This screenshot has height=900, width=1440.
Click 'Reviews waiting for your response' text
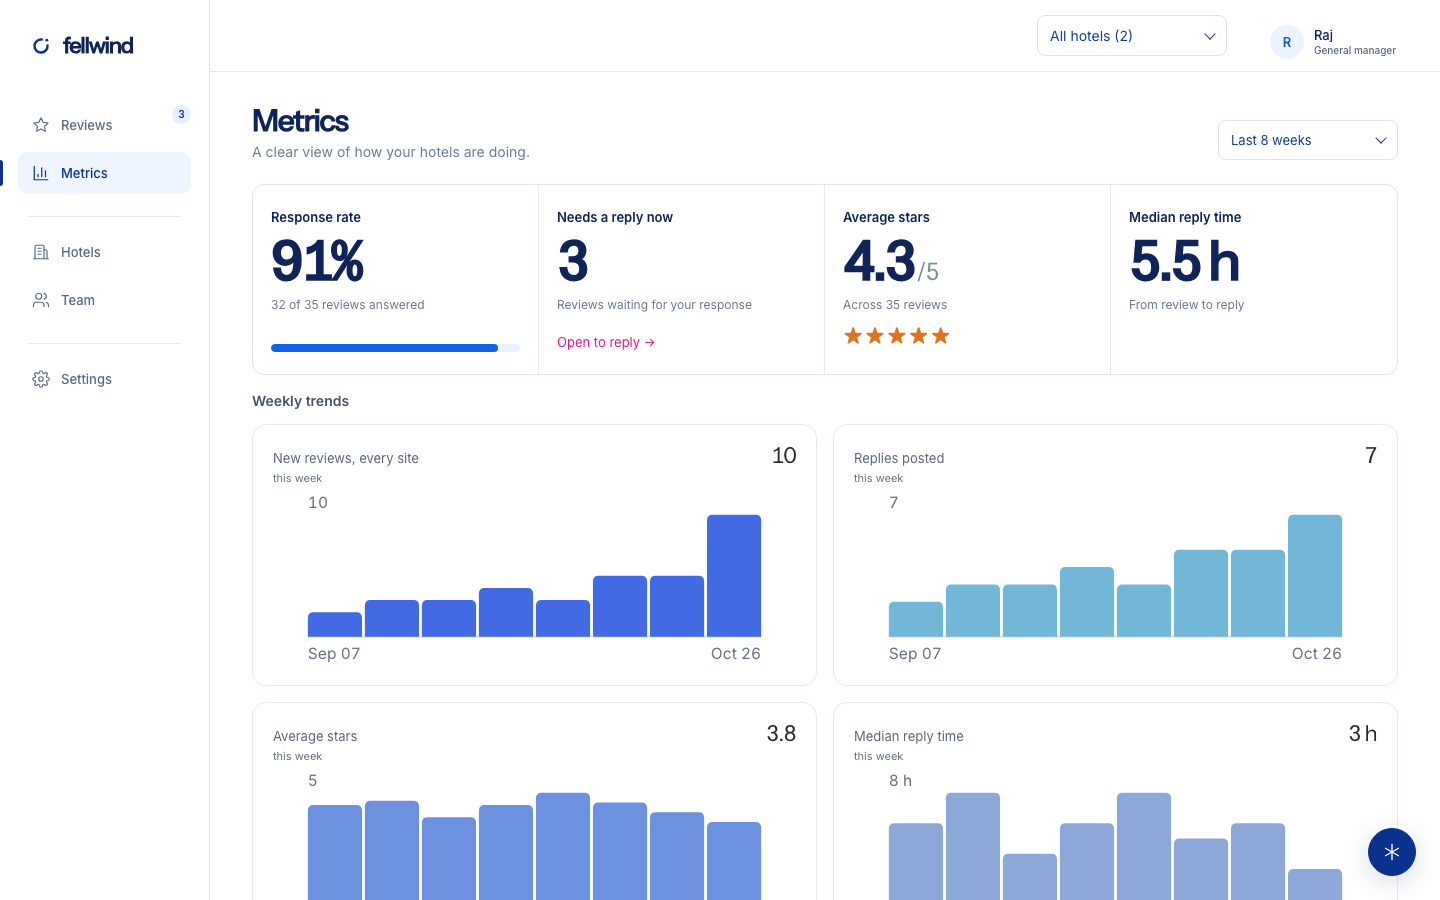[x=654, y=305]
